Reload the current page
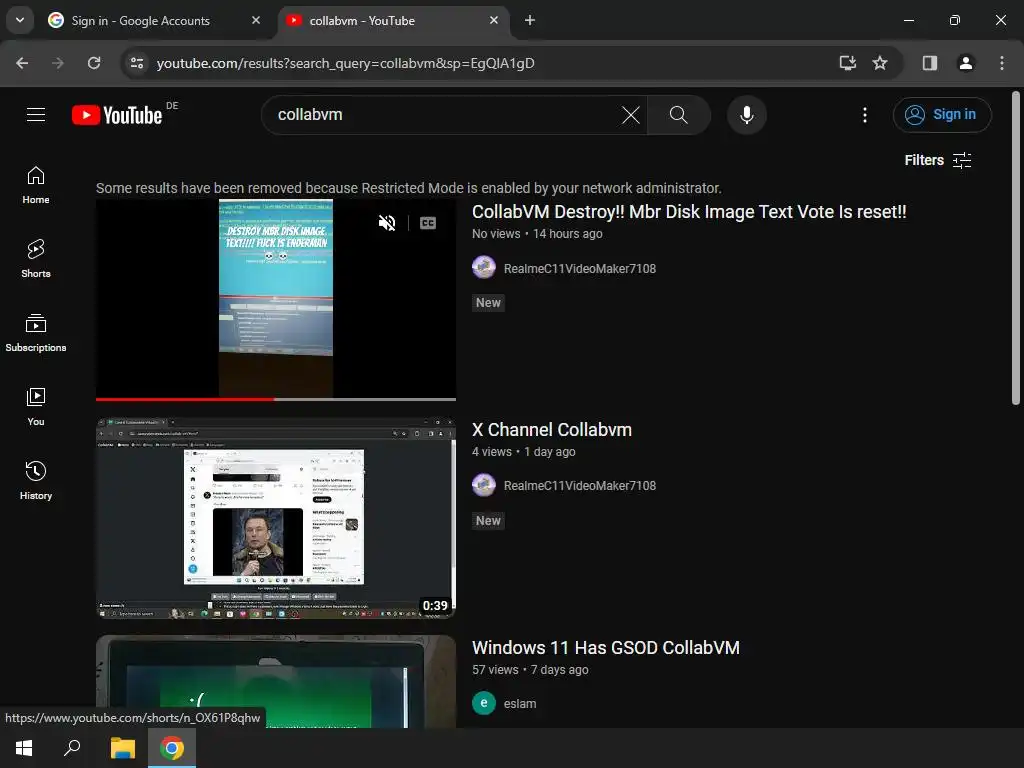 pyautogui.click(x=94, y=63)
